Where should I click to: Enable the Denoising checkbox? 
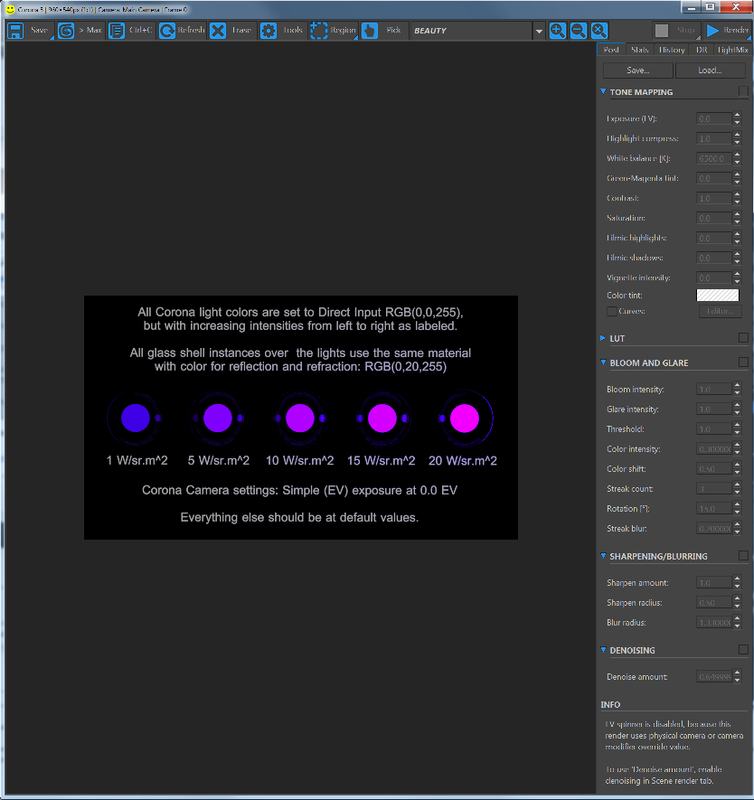point(743,649)
